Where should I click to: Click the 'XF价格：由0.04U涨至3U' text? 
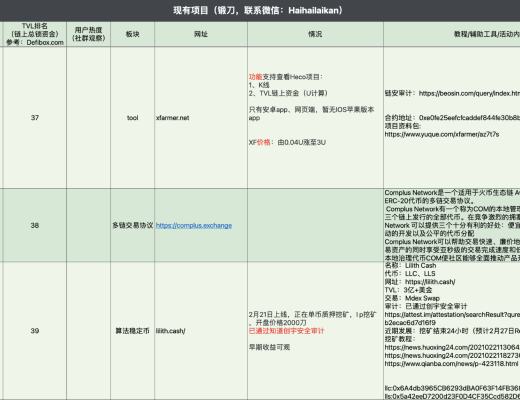[x=287, y=142]
